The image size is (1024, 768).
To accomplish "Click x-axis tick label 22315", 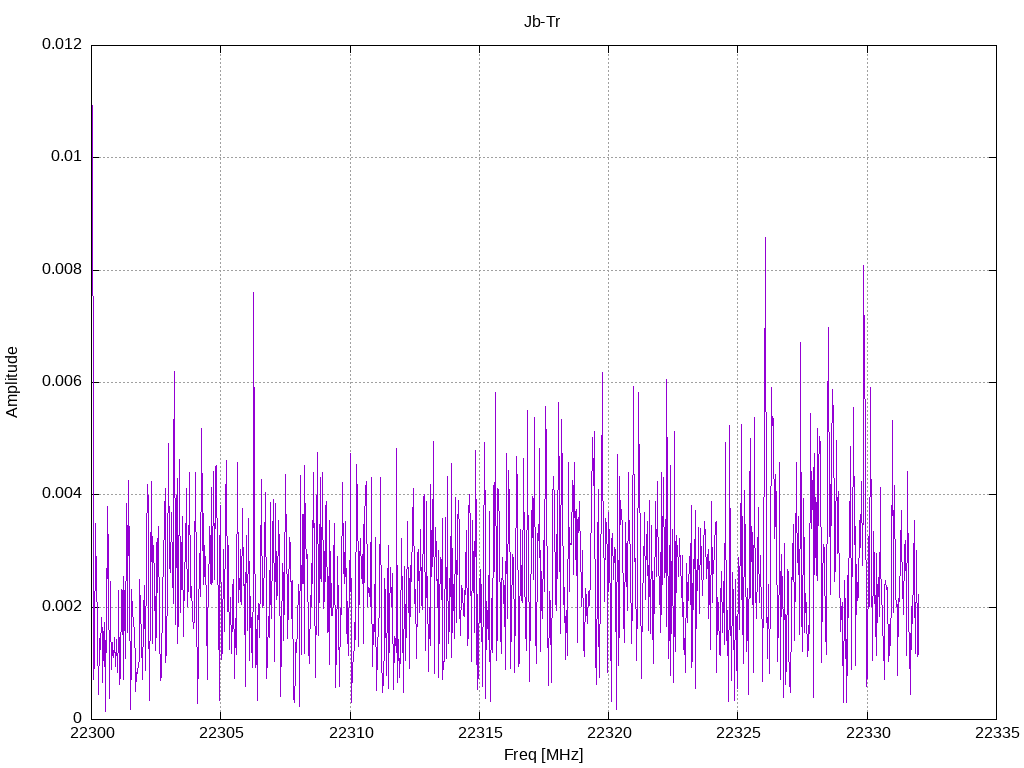I will (x=480, y=733).
